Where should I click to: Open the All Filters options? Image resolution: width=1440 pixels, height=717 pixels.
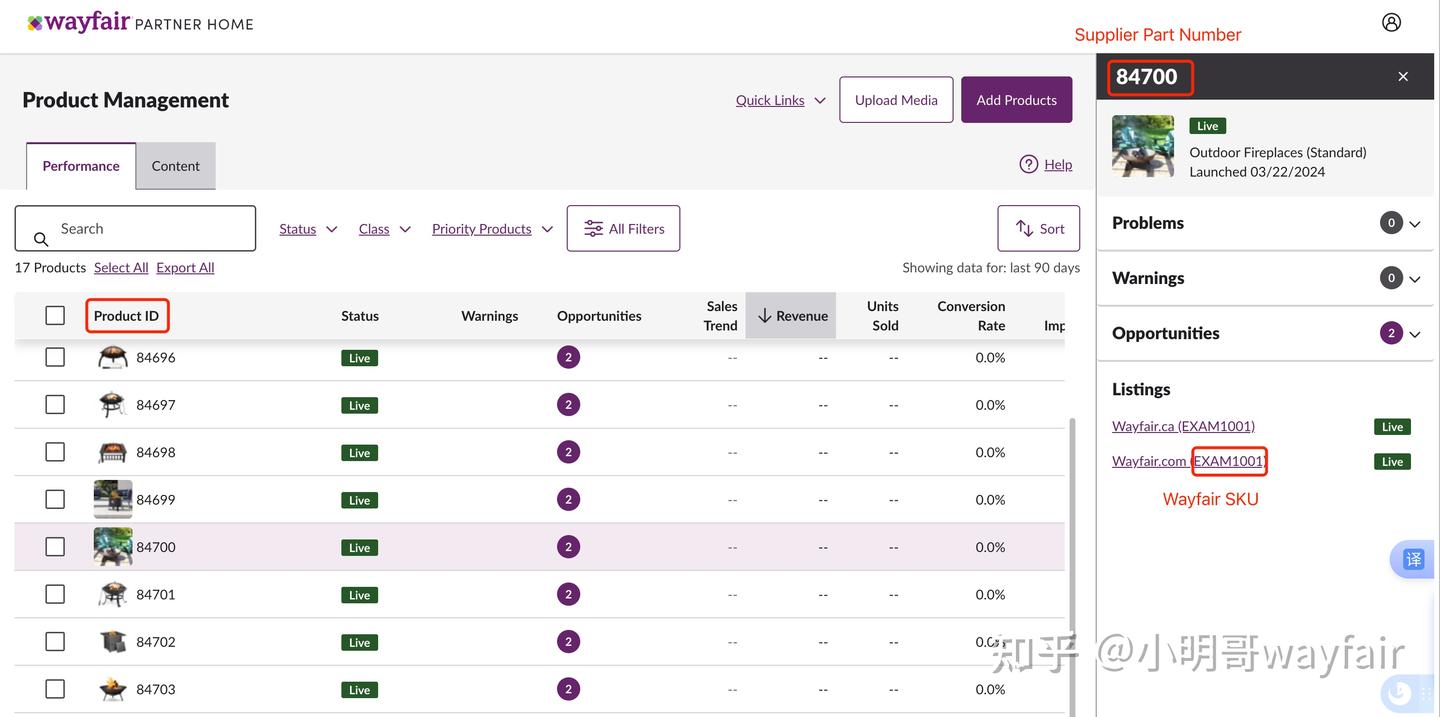pos(623,227)
